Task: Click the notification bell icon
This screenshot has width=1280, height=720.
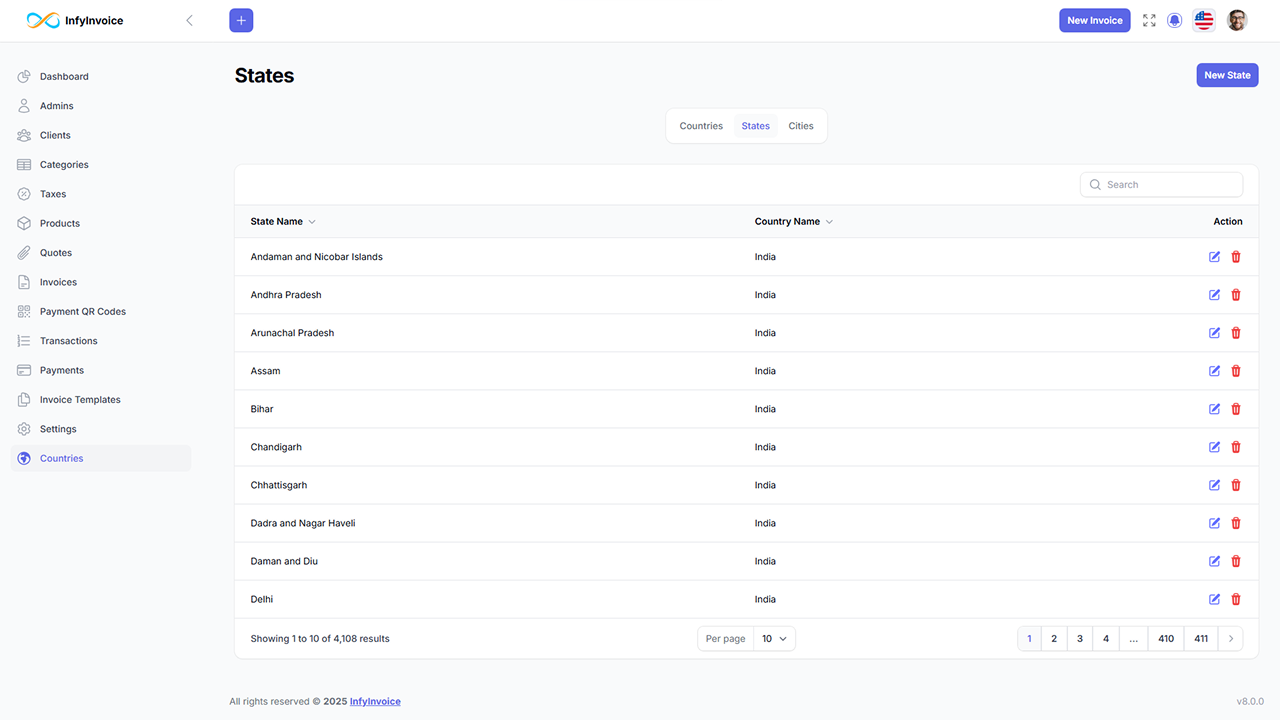Action: 1174,20
